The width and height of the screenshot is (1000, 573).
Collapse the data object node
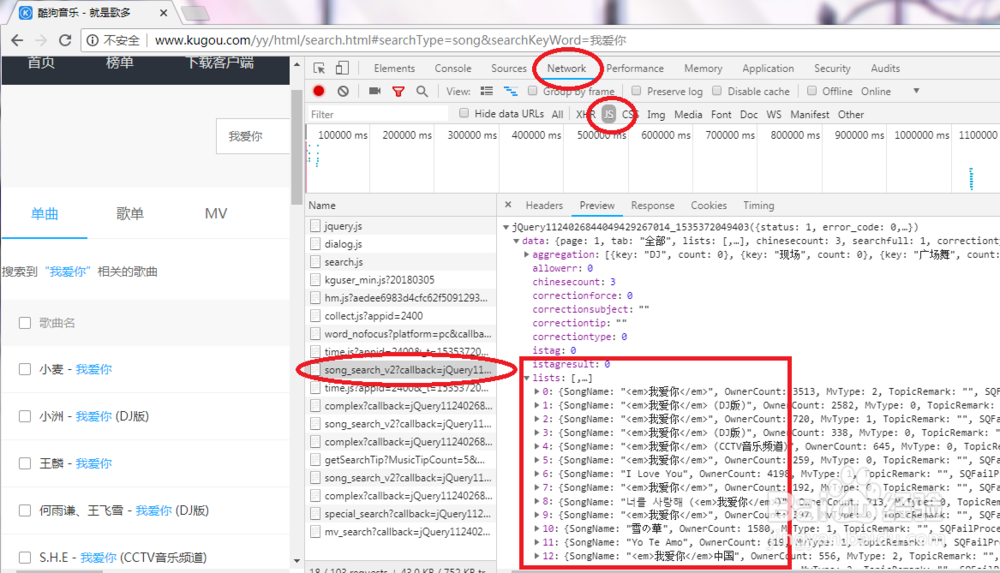[516, 241]
